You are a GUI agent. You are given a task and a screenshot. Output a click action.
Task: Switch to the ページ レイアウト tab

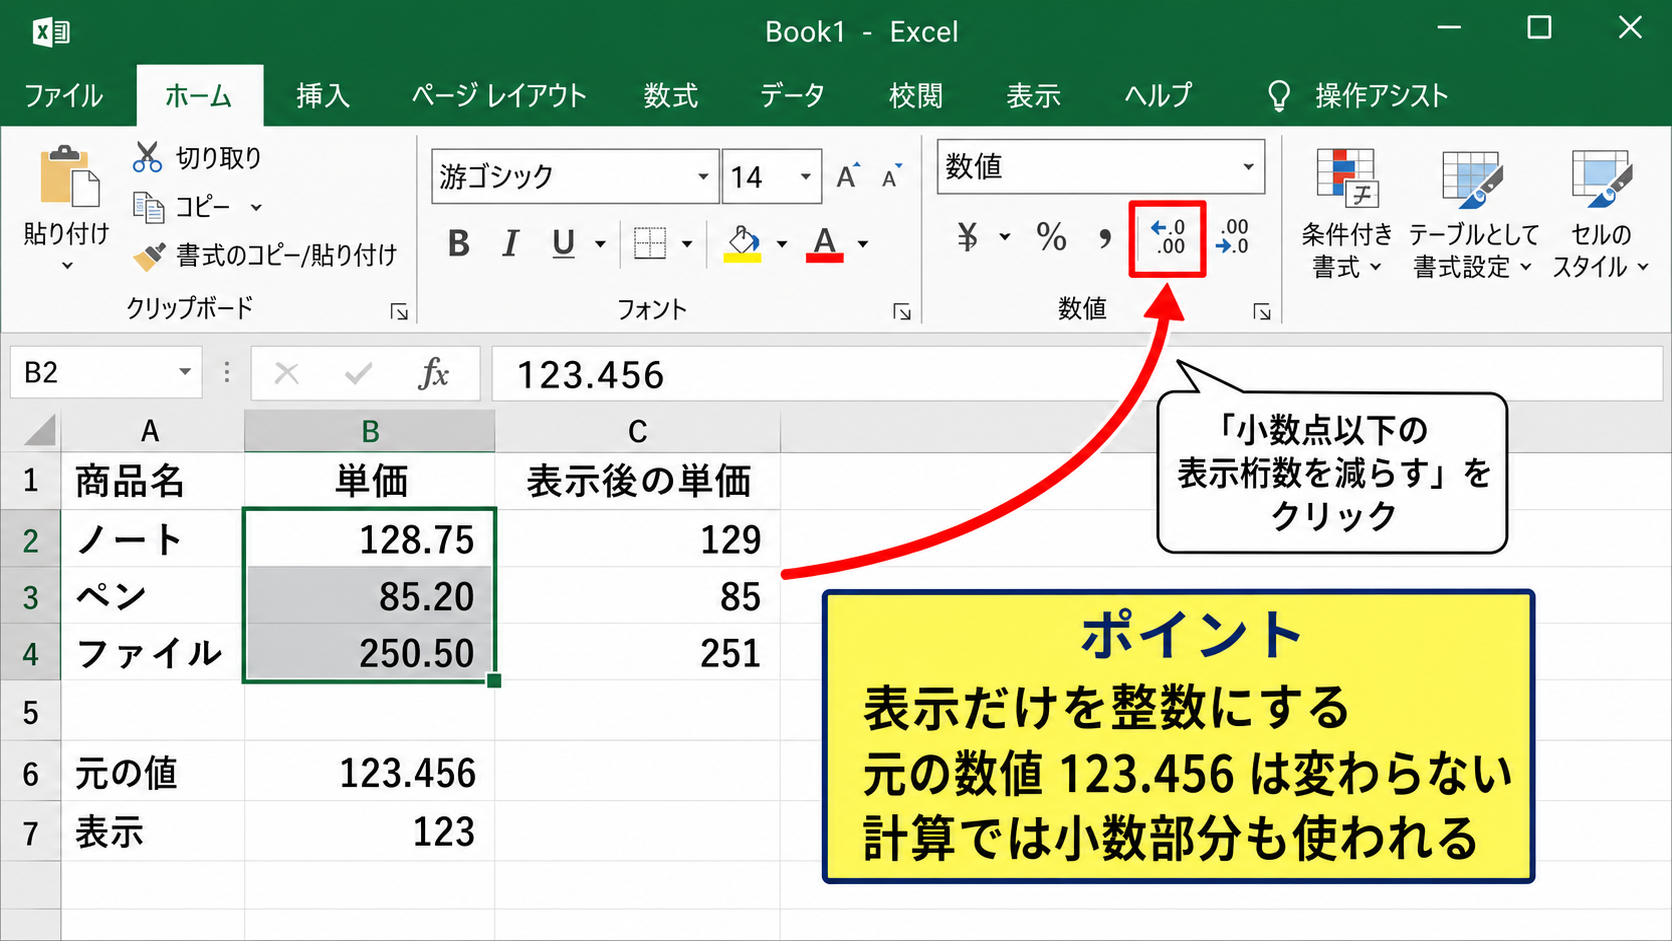pos(498,96)
